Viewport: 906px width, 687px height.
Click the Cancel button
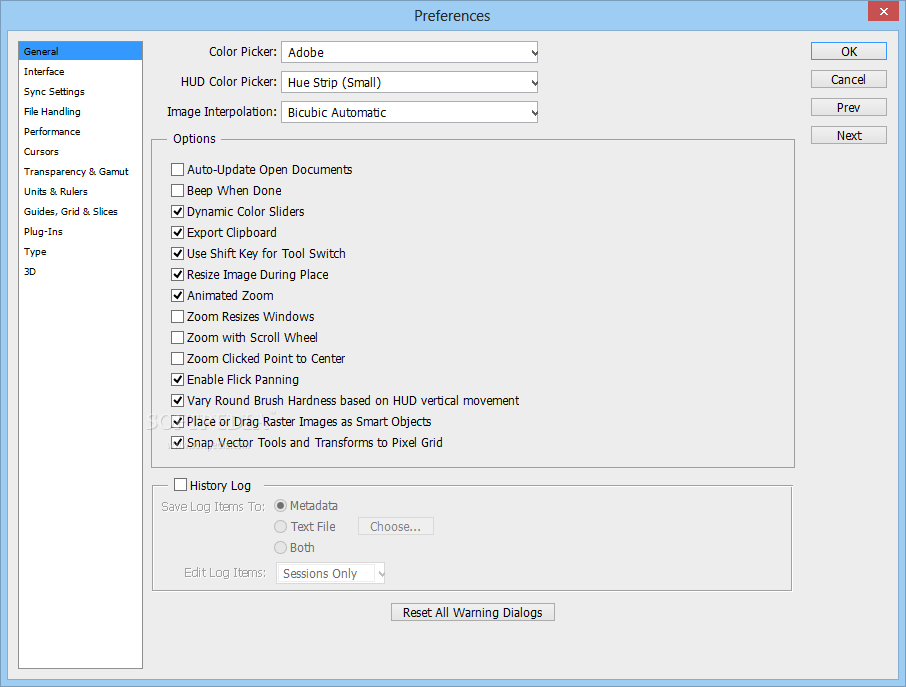pyautogui.click(x=849, y=79)
